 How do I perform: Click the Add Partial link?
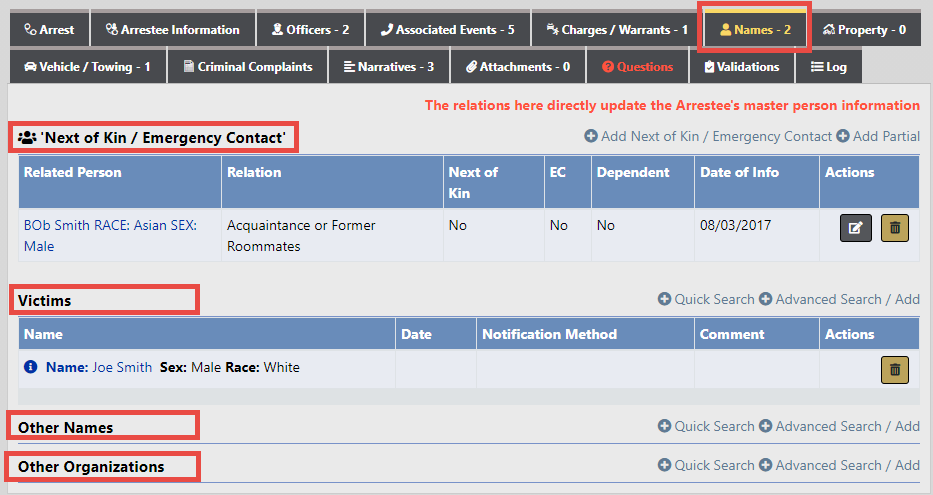tap(878, 136)
